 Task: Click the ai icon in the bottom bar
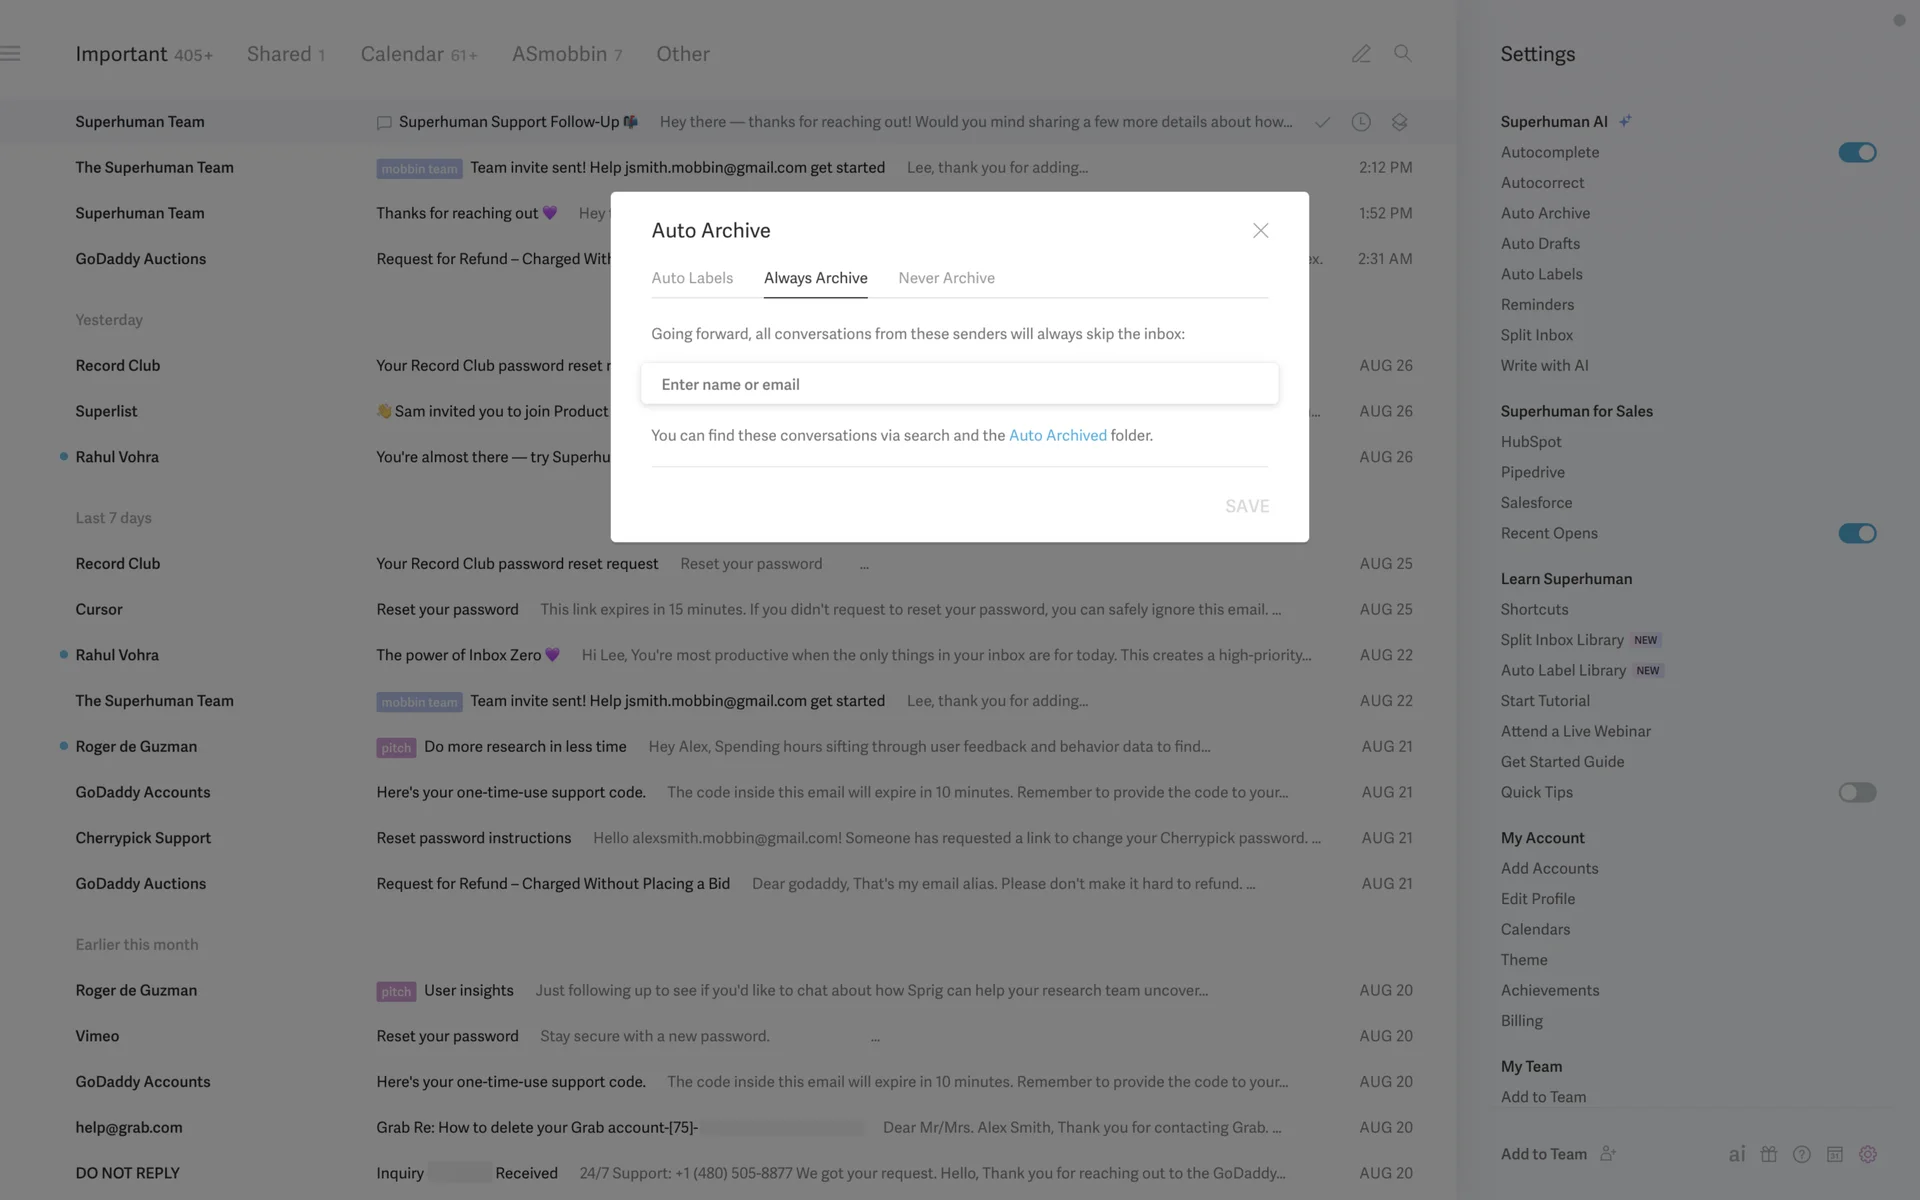(1737, 1154)
